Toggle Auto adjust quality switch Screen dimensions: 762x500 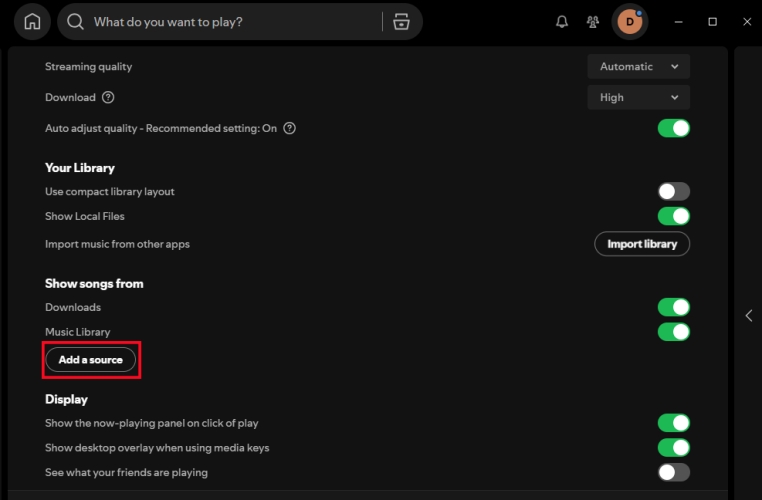[674, 128]
